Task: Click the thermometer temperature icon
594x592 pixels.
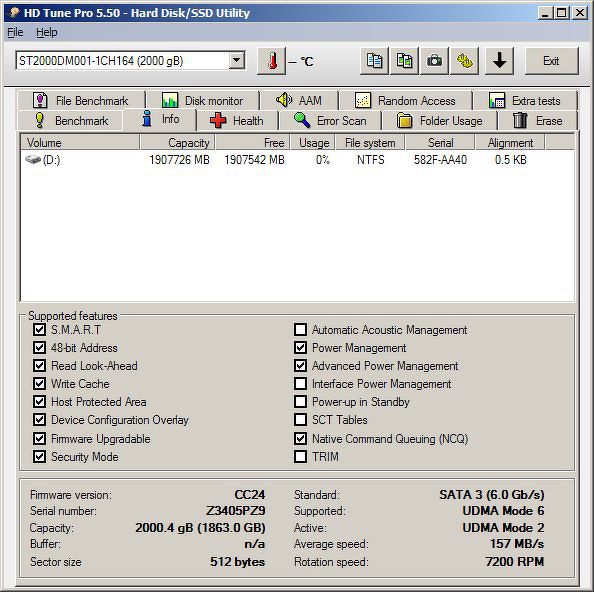Action: click(x=271, y=61)
